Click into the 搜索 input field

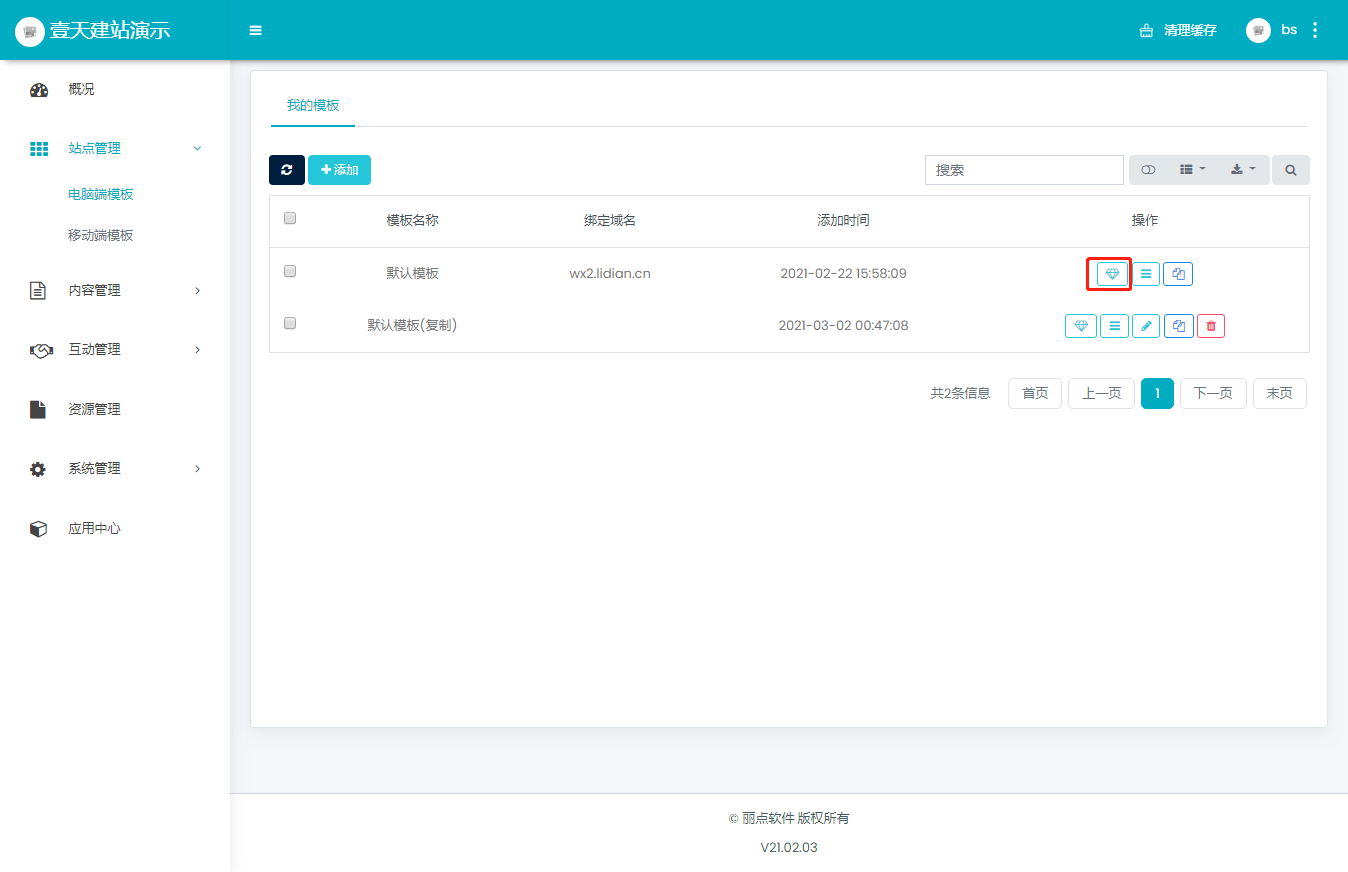pos(1024,170)
